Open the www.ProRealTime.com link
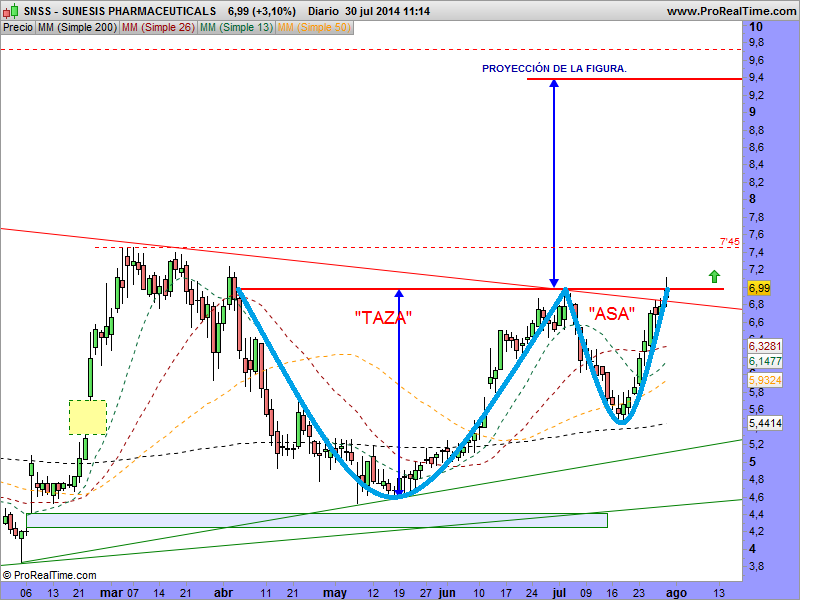The height and width of the screenshot is (600, 819). click(731, 11)
